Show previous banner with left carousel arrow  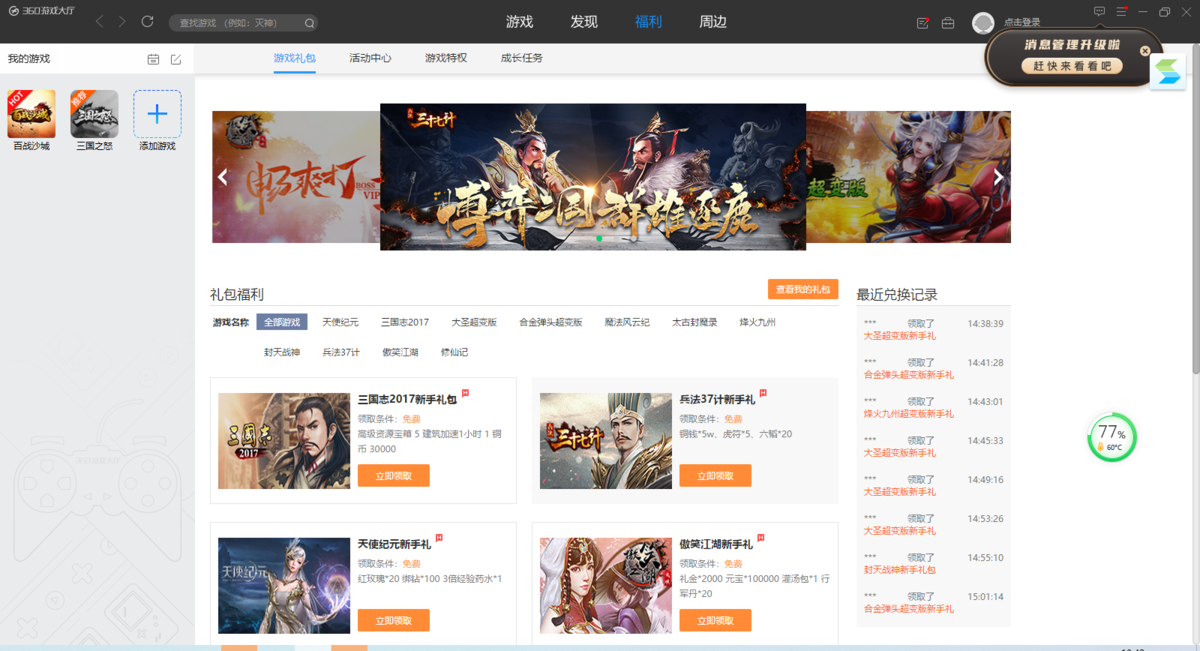pyautogui.click(x=223, y=177)
